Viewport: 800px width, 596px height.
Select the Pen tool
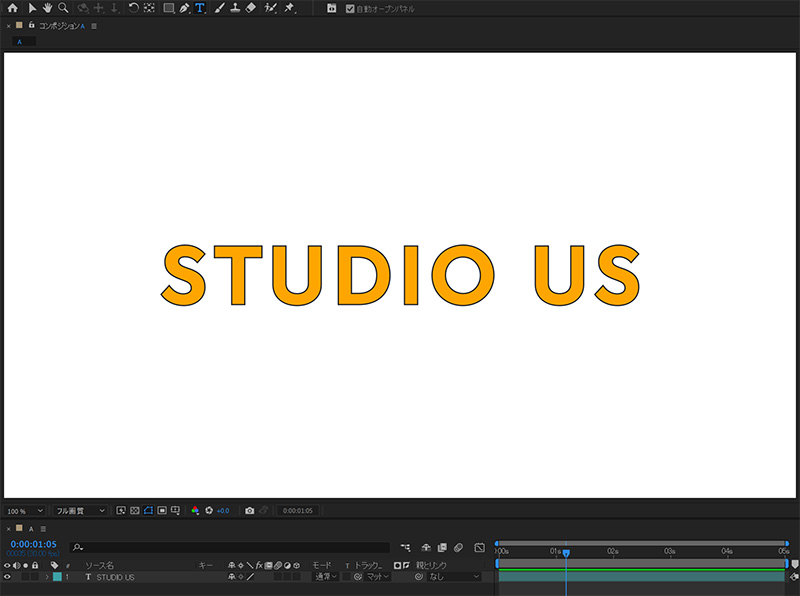[x=184, y=8]
